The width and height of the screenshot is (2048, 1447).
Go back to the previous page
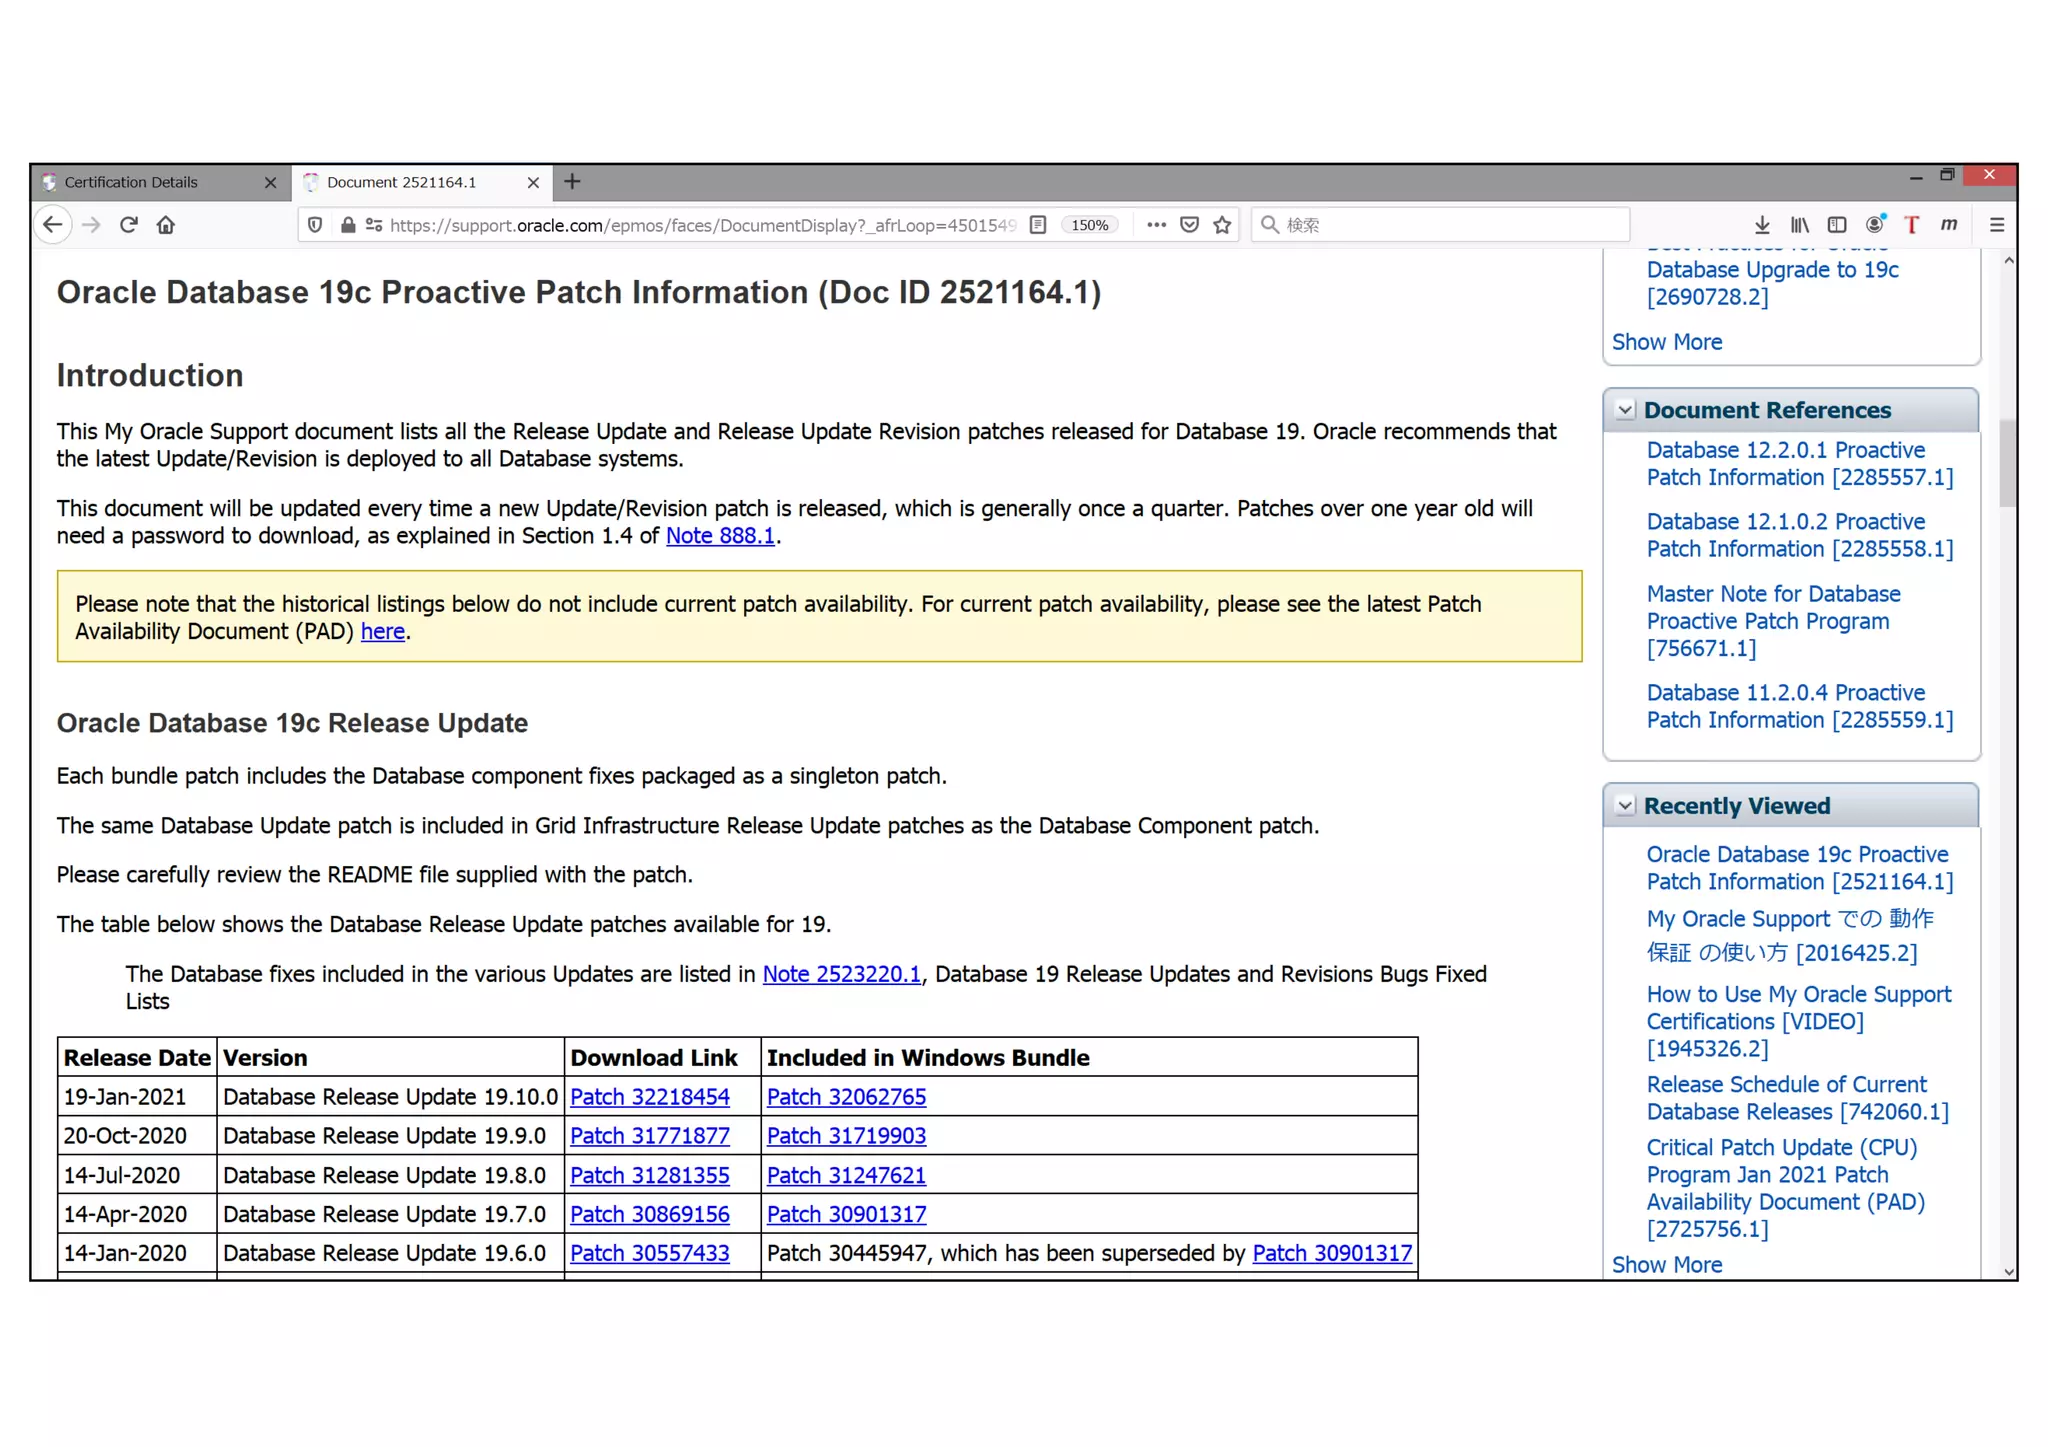tap(53, 225)
